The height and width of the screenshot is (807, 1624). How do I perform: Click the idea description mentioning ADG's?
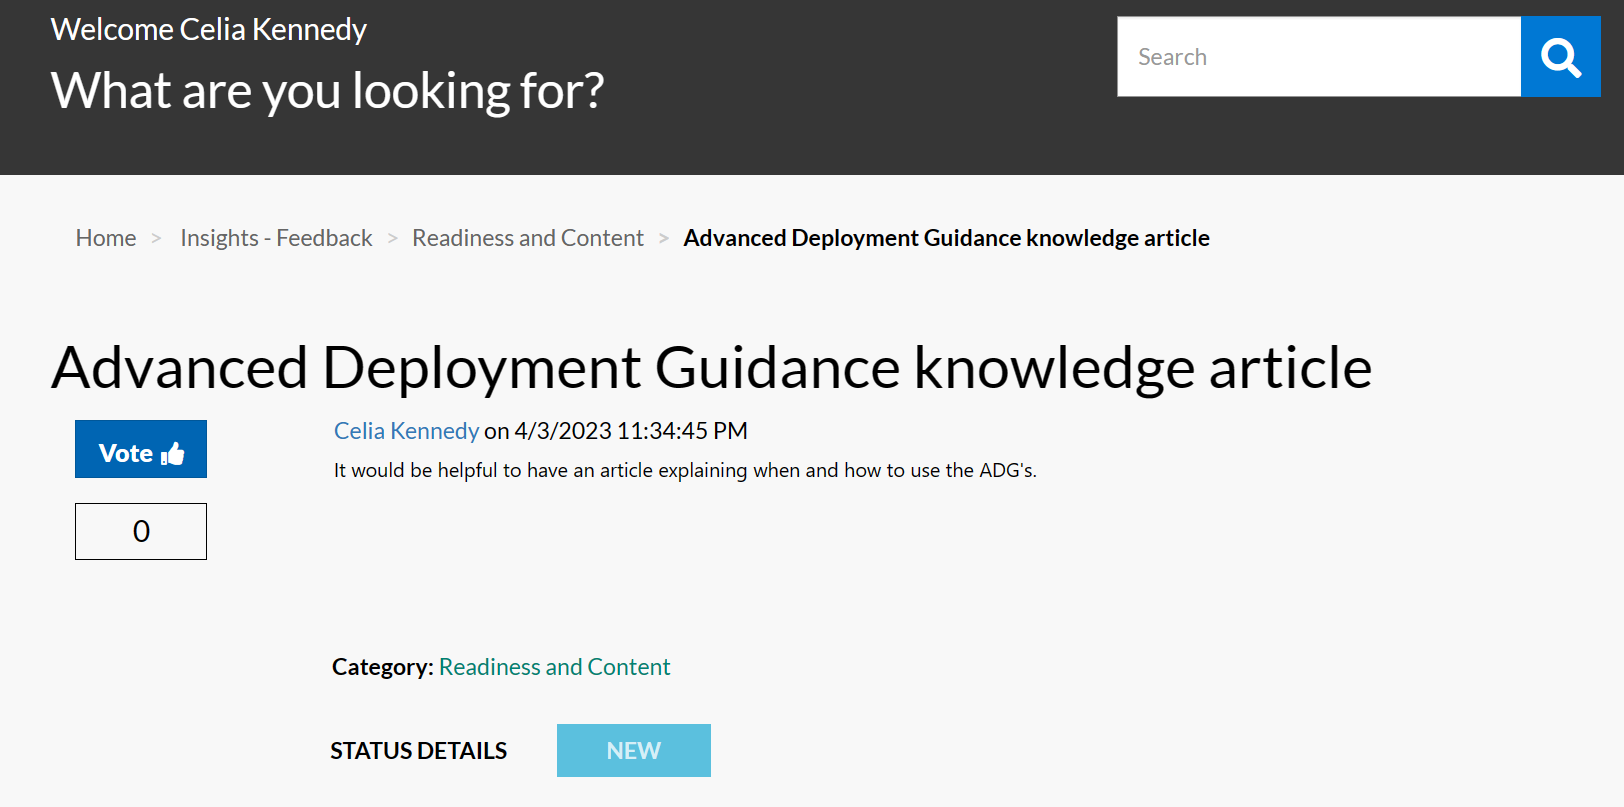tap(685, 470)
